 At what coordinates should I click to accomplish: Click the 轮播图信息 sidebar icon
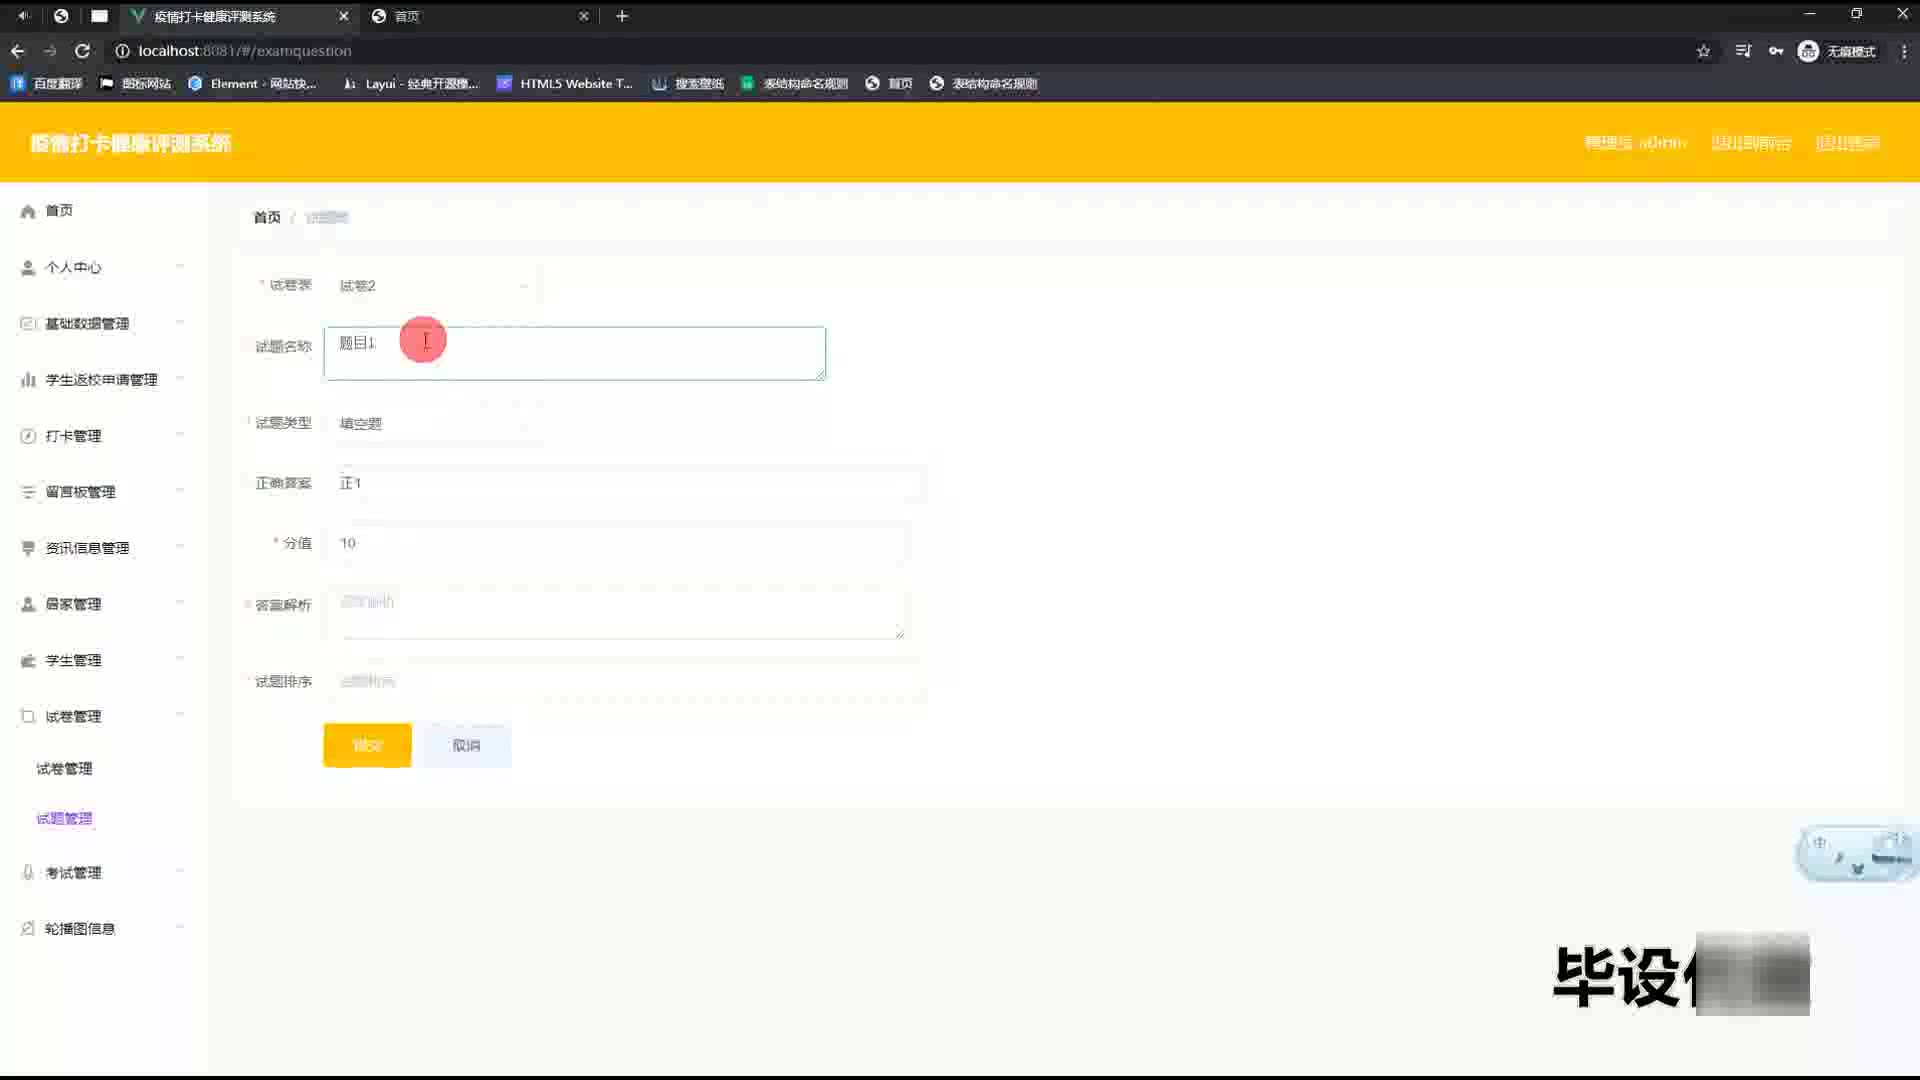coord(28,929)
